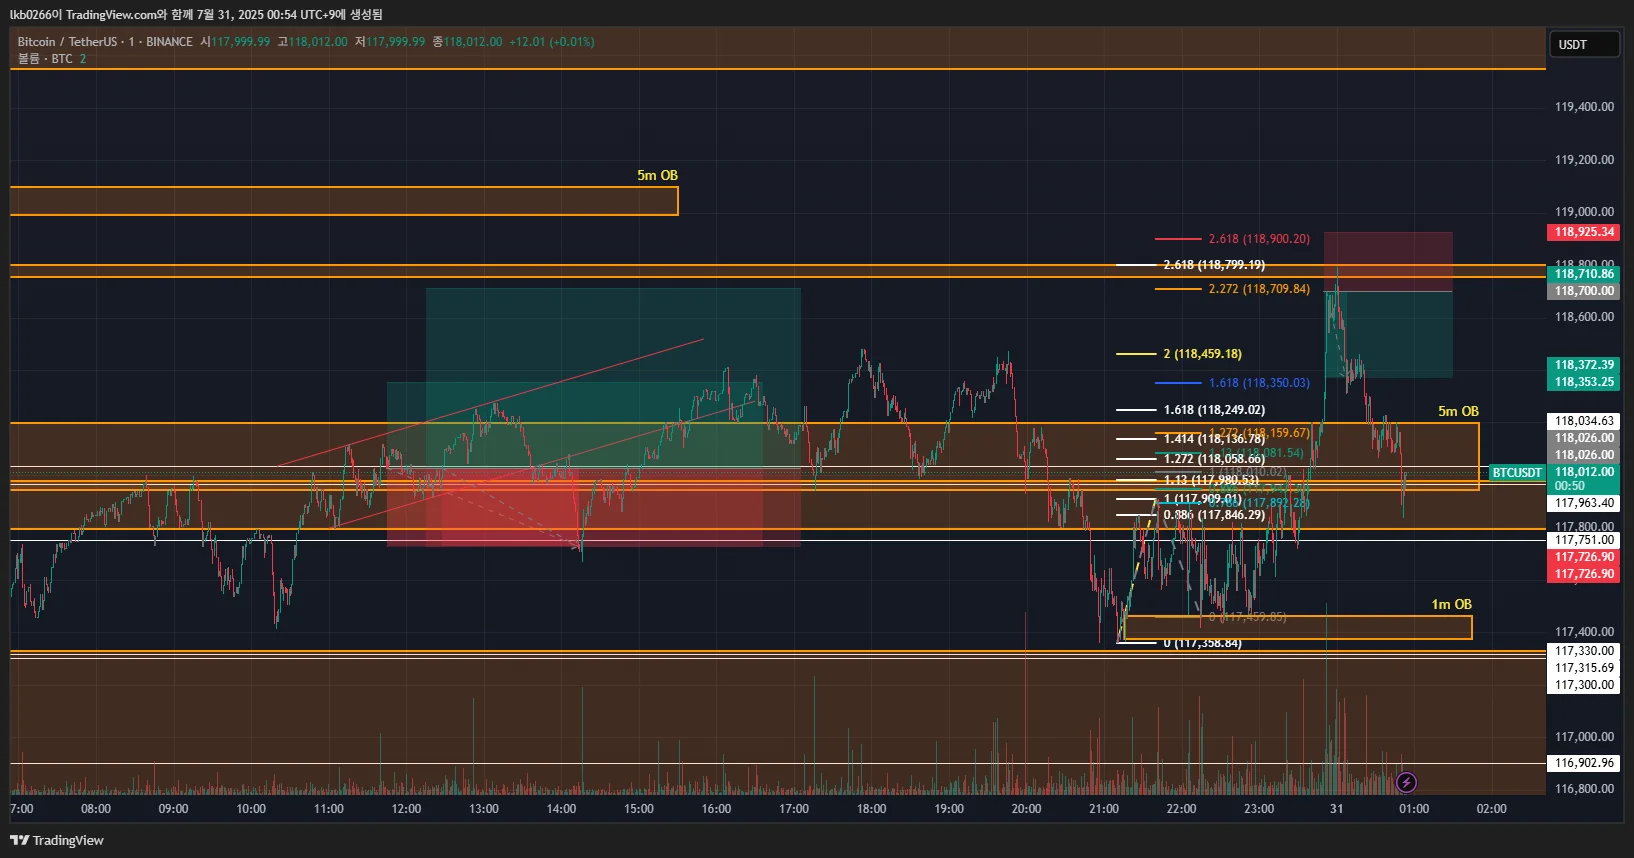Open the USDT currency selector
The height and width of the screenshot is (858, 1634).
(1585, 44)
